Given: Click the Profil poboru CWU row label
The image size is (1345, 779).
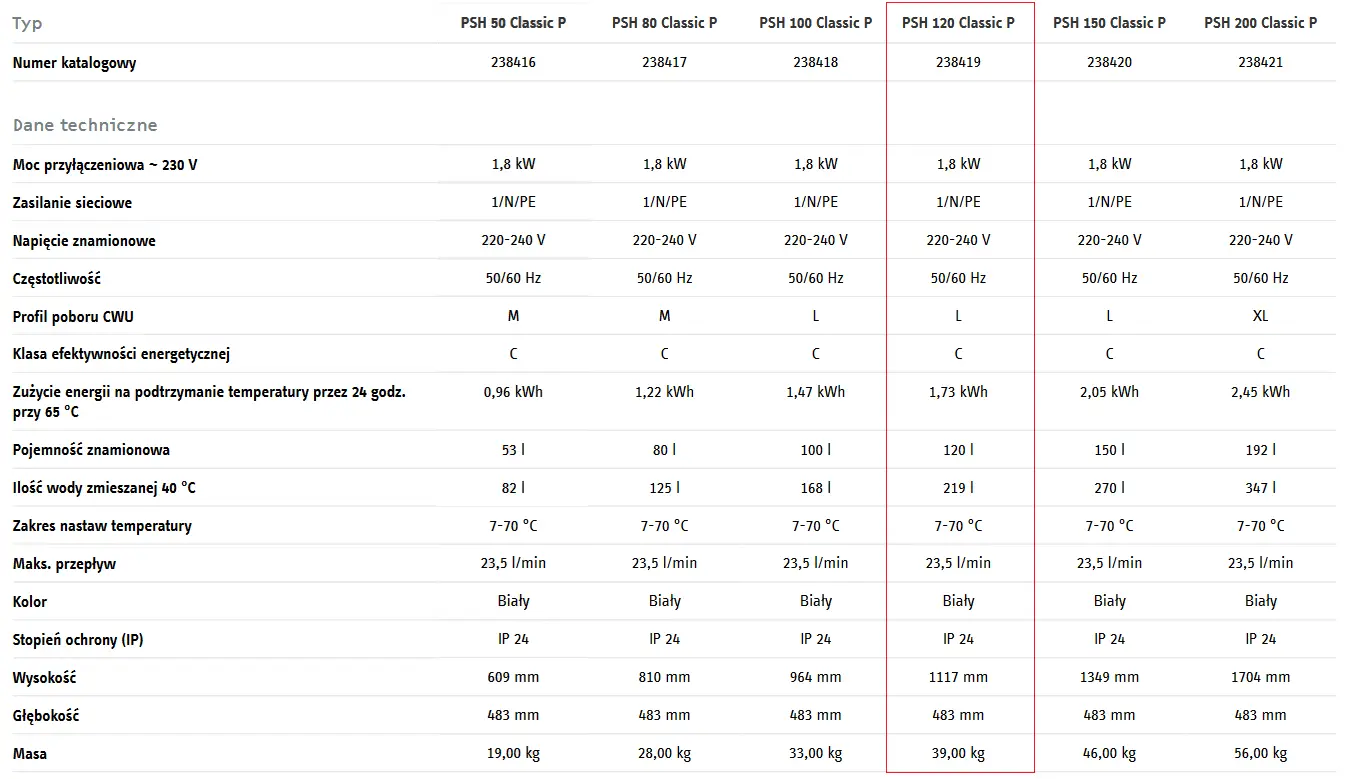Looking at the screenshot, I should pyautogui.click(x=73, y=317).
